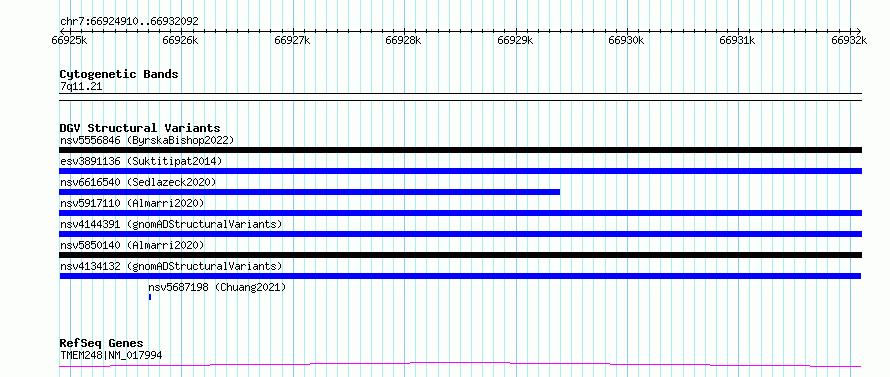Select the blue bar under nsv5917110
The height and width of the screenshot is (377, 890).
click(x=460, y=213)
